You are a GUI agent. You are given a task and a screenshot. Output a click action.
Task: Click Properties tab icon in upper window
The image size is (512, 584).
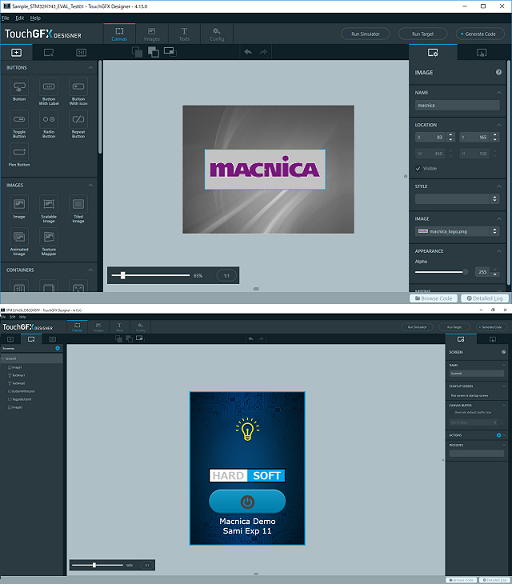coord(433,53)
